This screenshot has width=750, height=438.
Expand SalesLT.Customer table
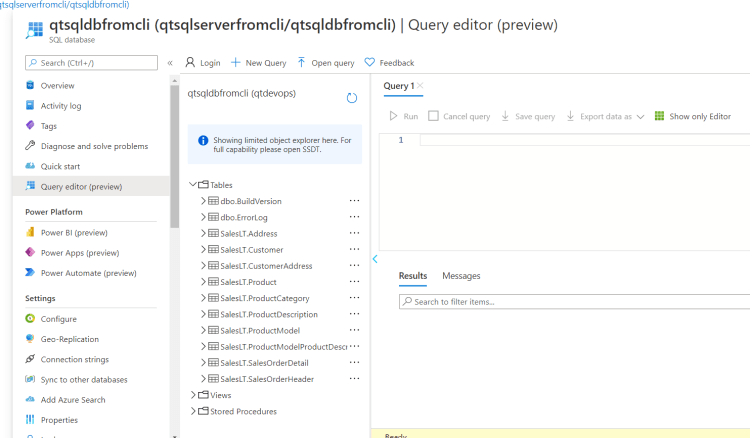pos(203,250)
